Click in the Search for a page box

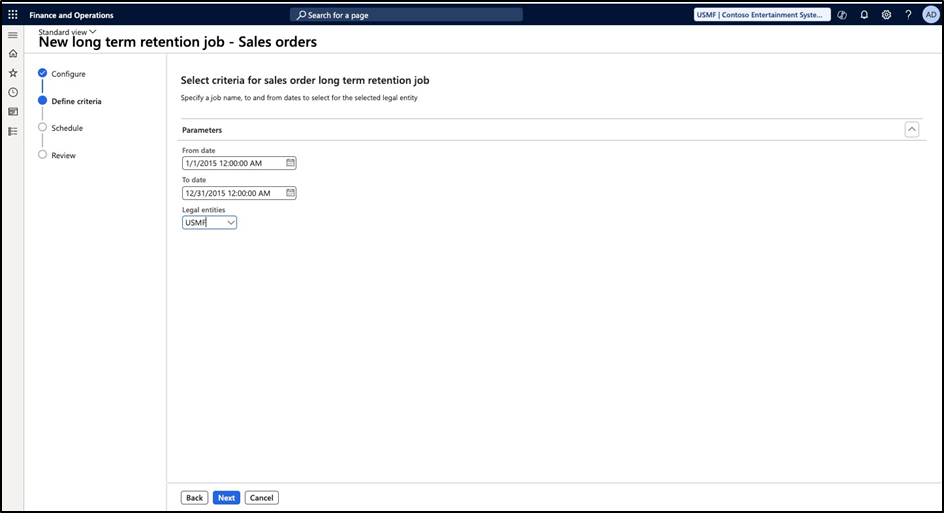[x=406, y=15]
